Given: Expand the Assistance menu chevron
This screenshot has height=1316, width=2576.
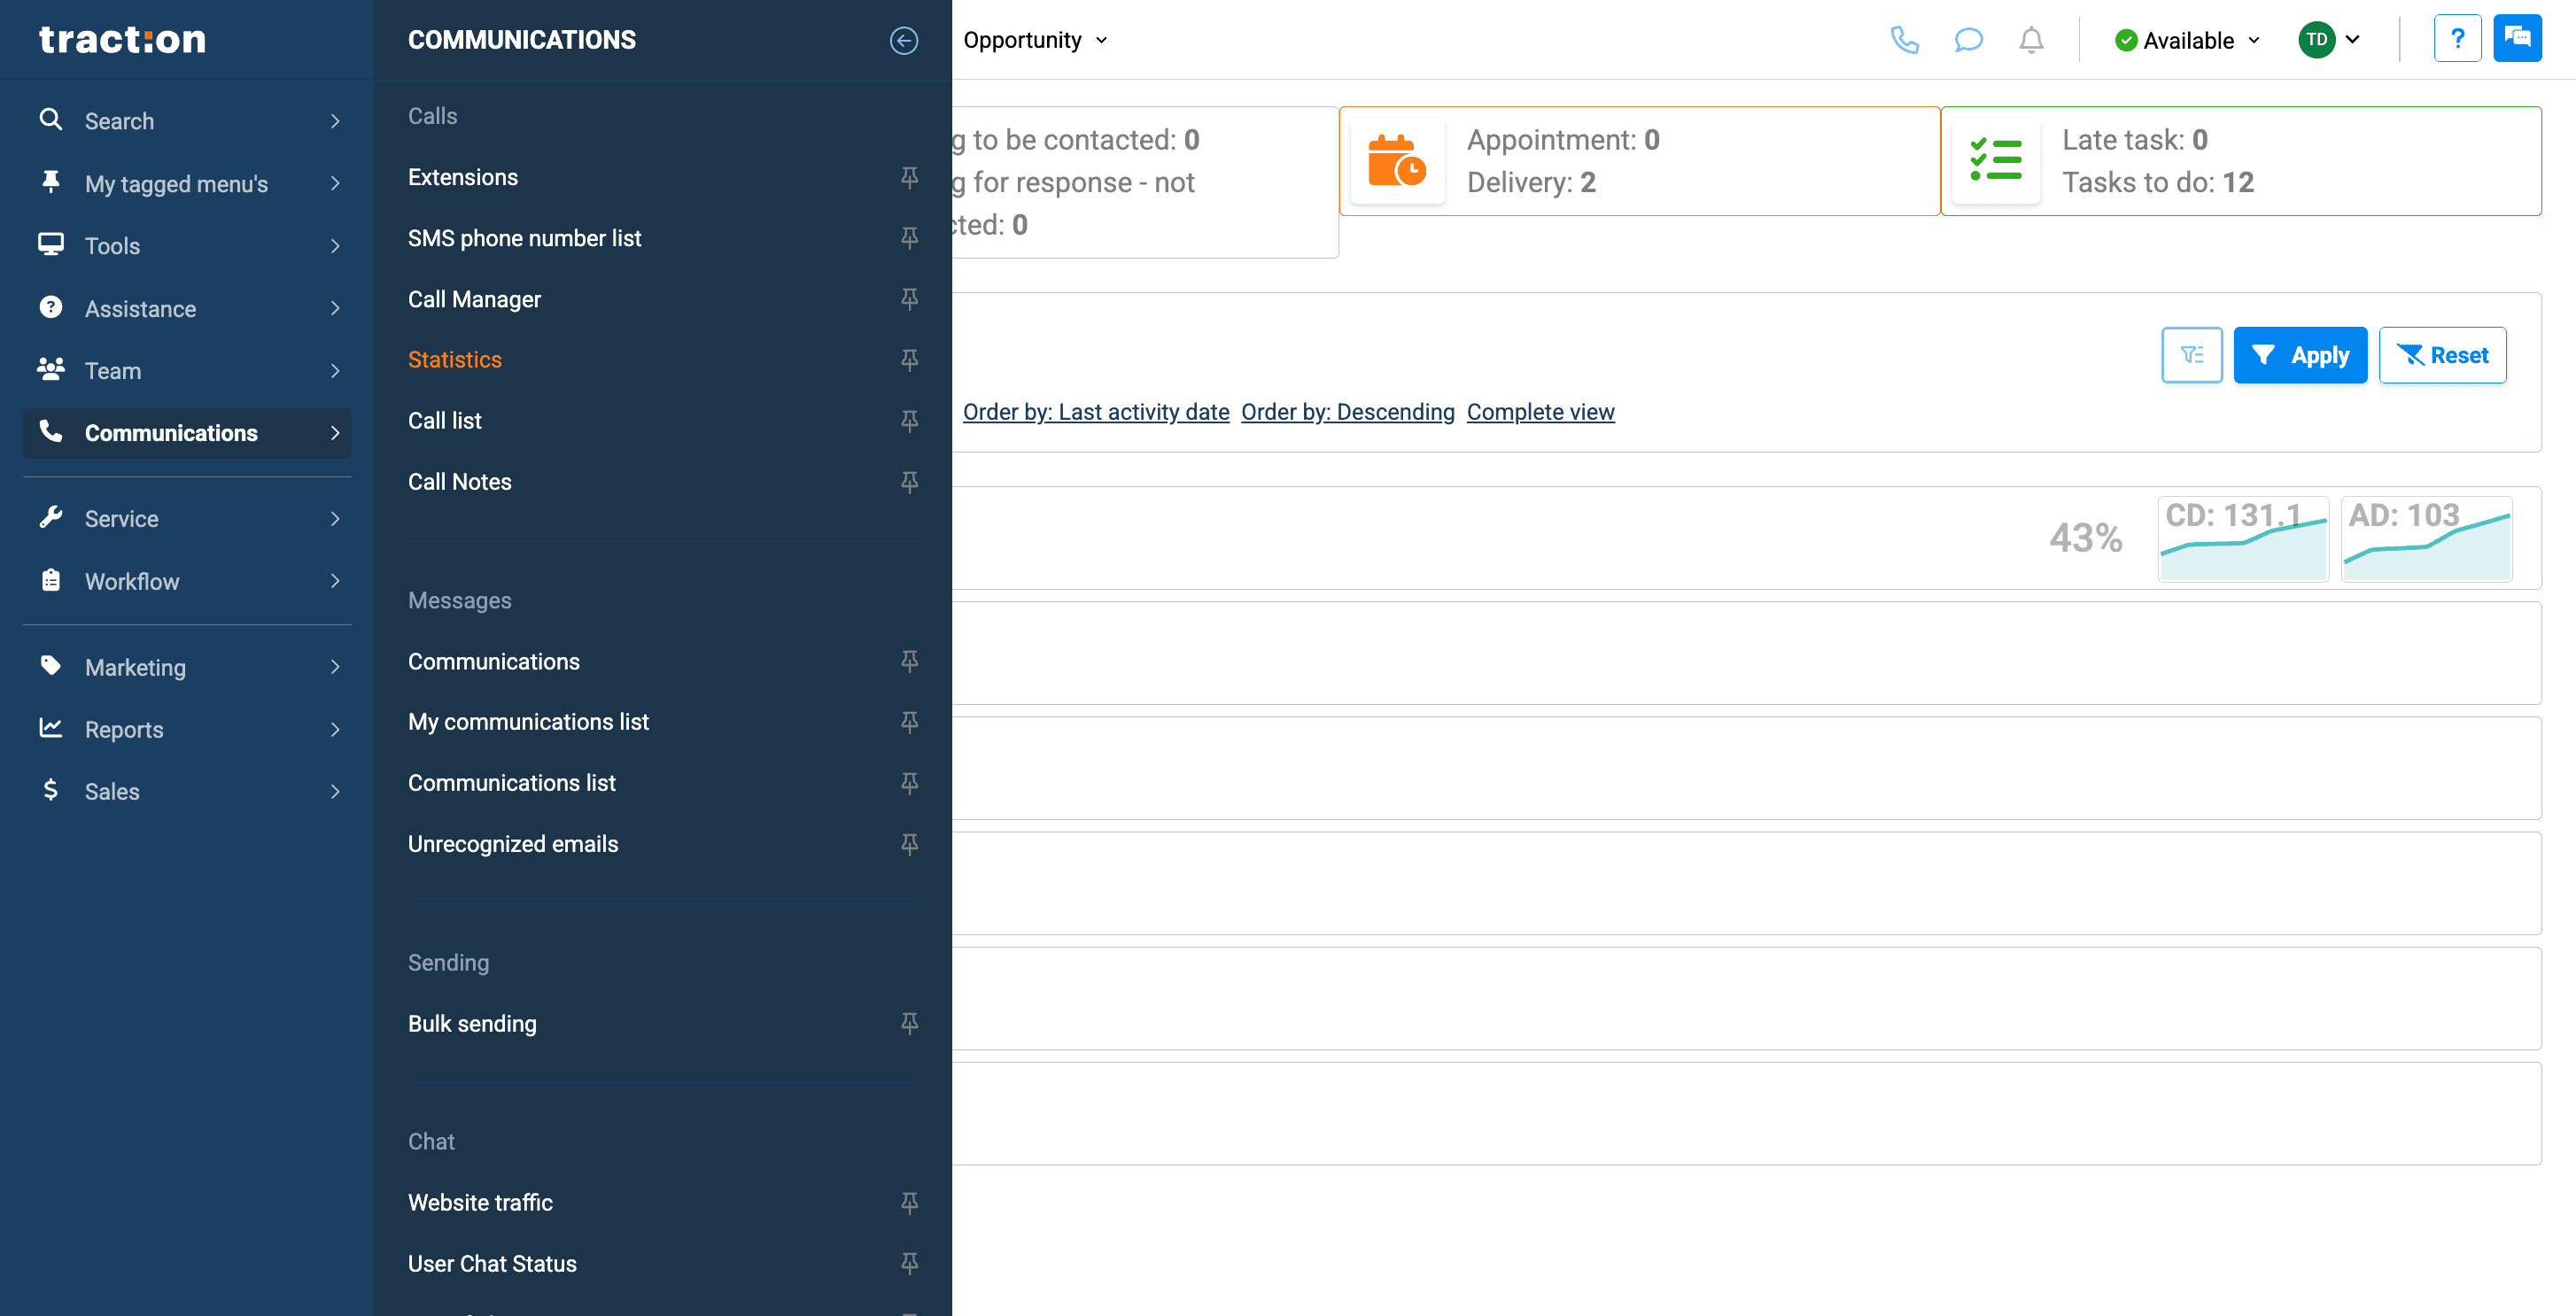Looking at the screenshot, I should tap(335, 308).
